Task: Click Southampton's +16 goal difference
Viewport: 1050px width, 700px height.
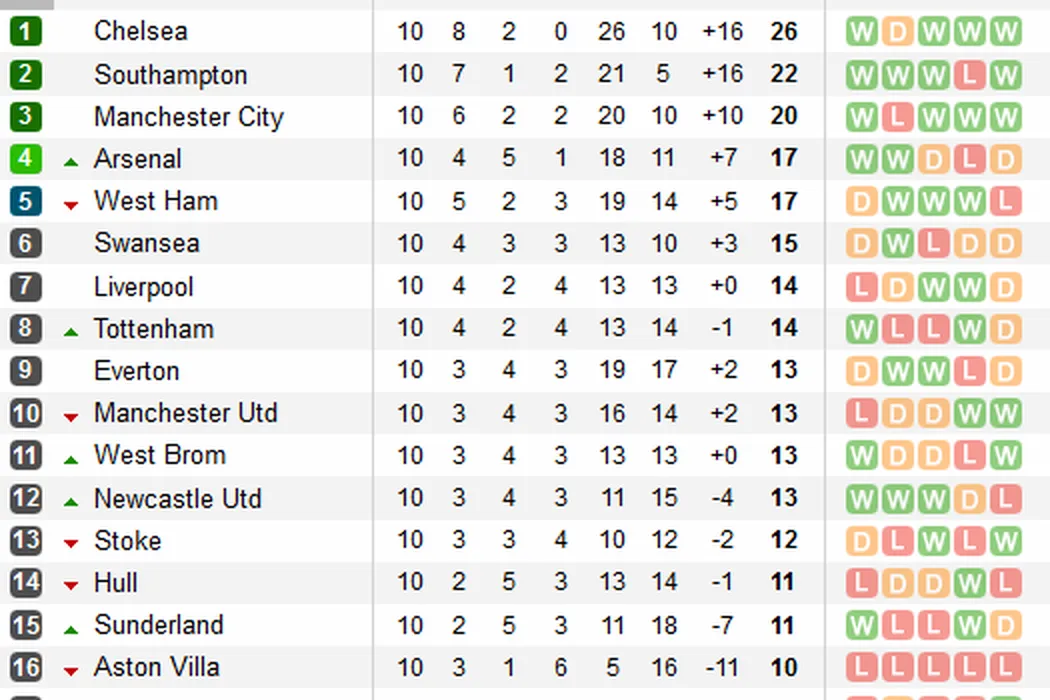Action: click(x=722, y=75)
